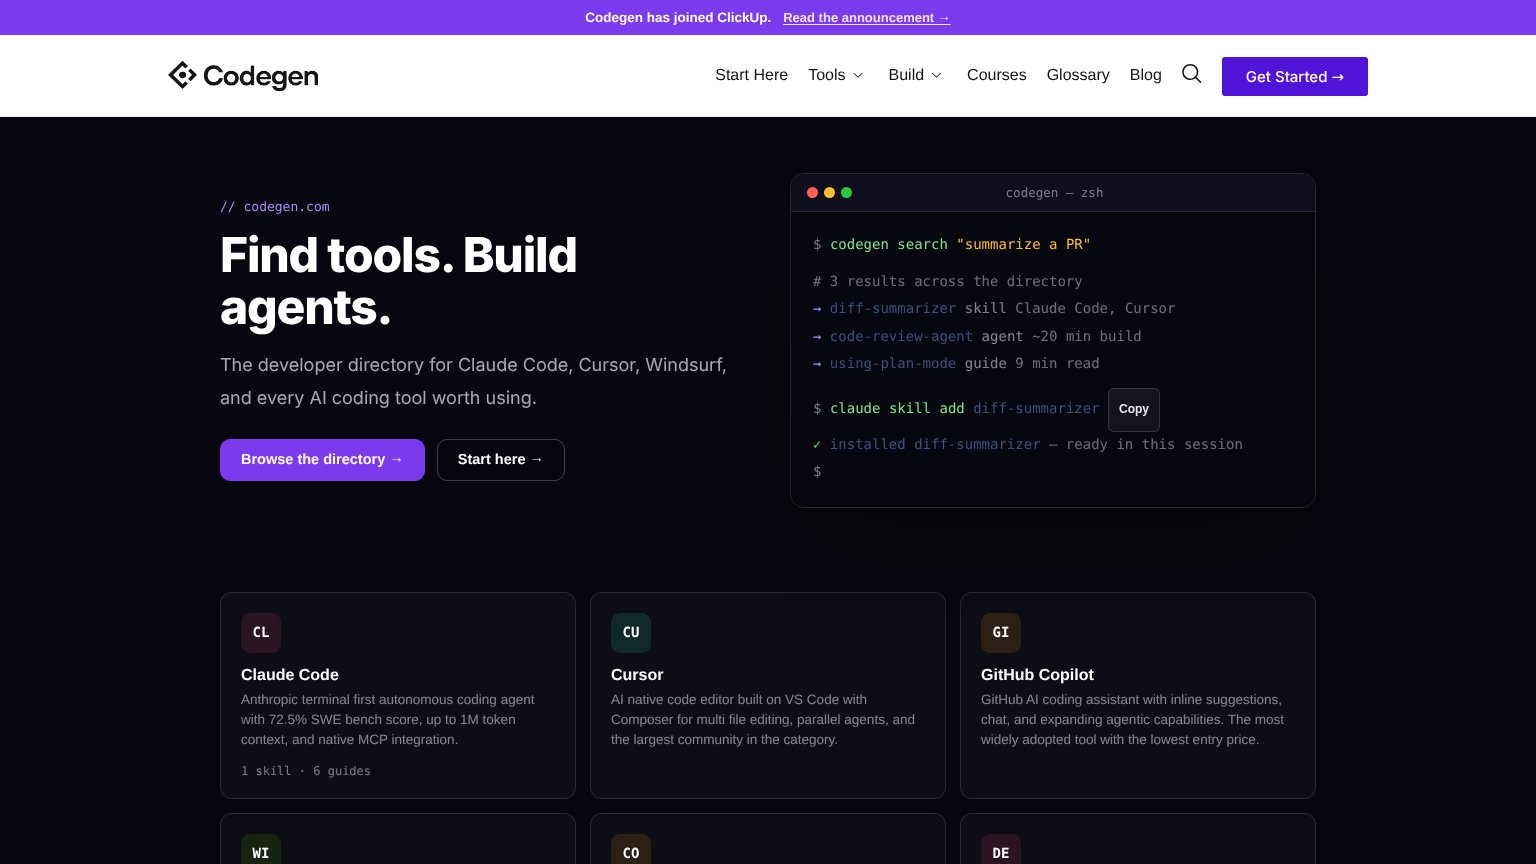The width and height of the screenshot is (1536, 864).
Task: Click code-review-agent result in terminal
Action: click(x=901, y=336)
